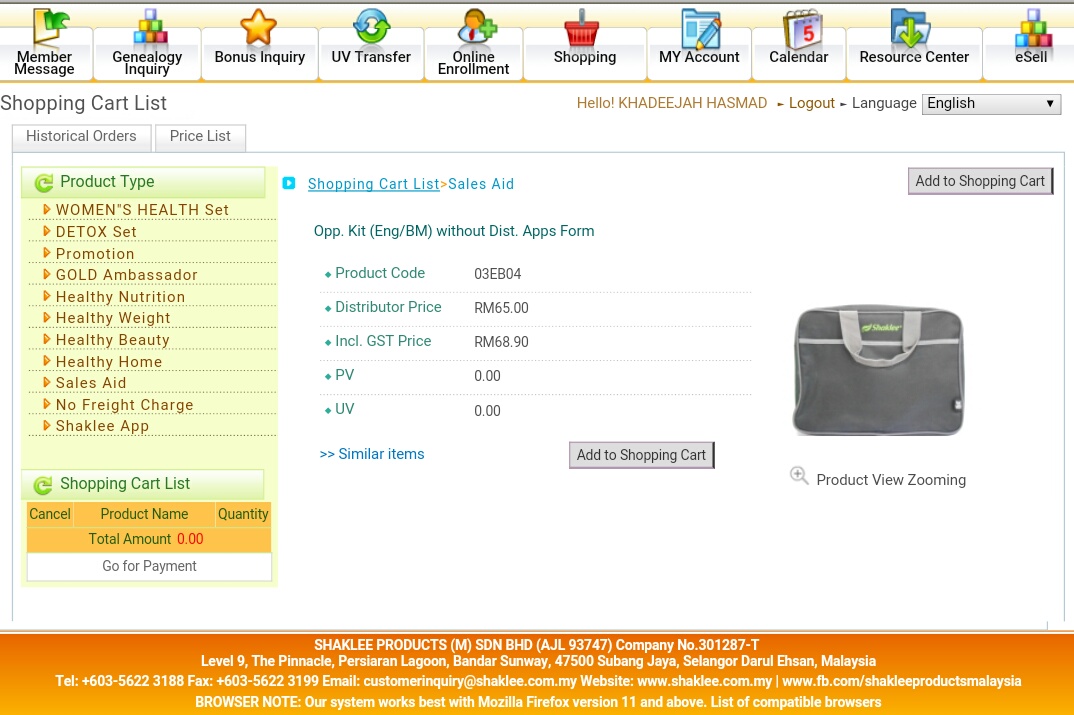1074x715 pixels.
Task: Open the Resource Center menu
Action: tap(914, 57)
